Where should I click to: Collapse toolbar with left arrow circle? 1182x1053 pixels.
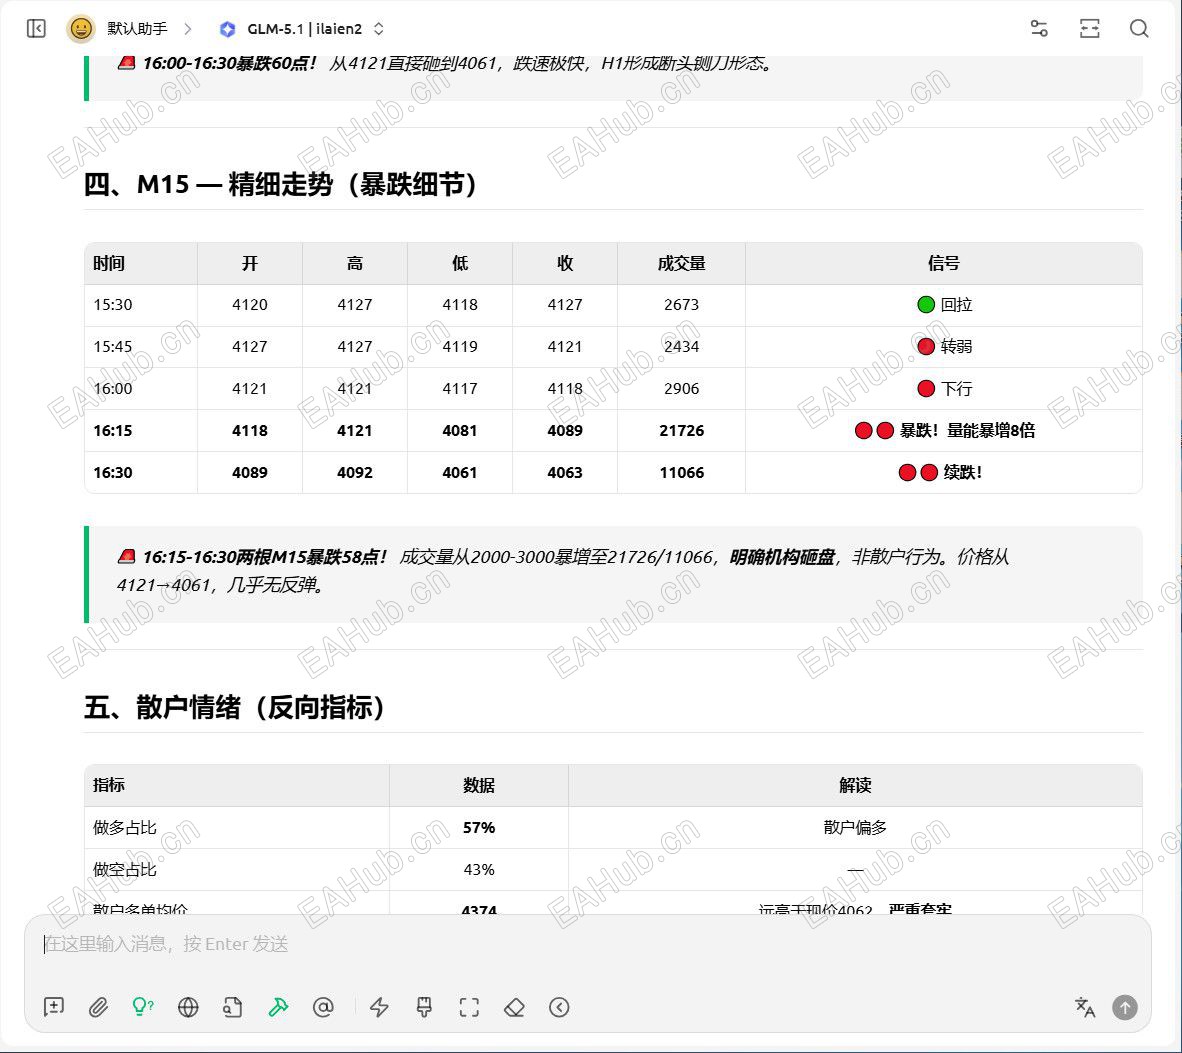[559, 1007]
